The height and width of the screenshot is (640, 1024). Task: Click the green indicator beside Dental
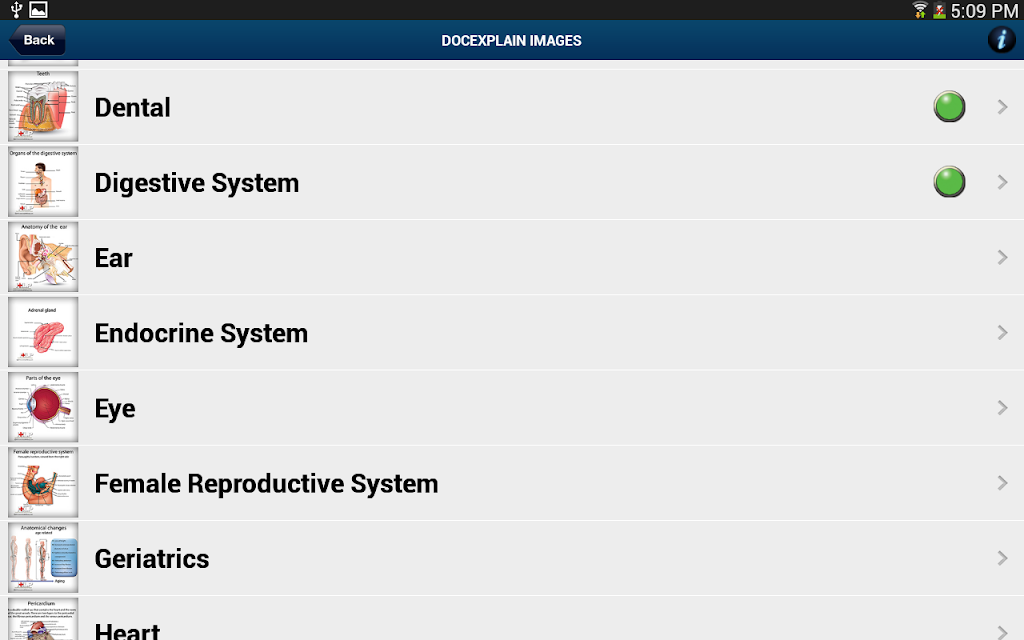click(x=949, y=107)
